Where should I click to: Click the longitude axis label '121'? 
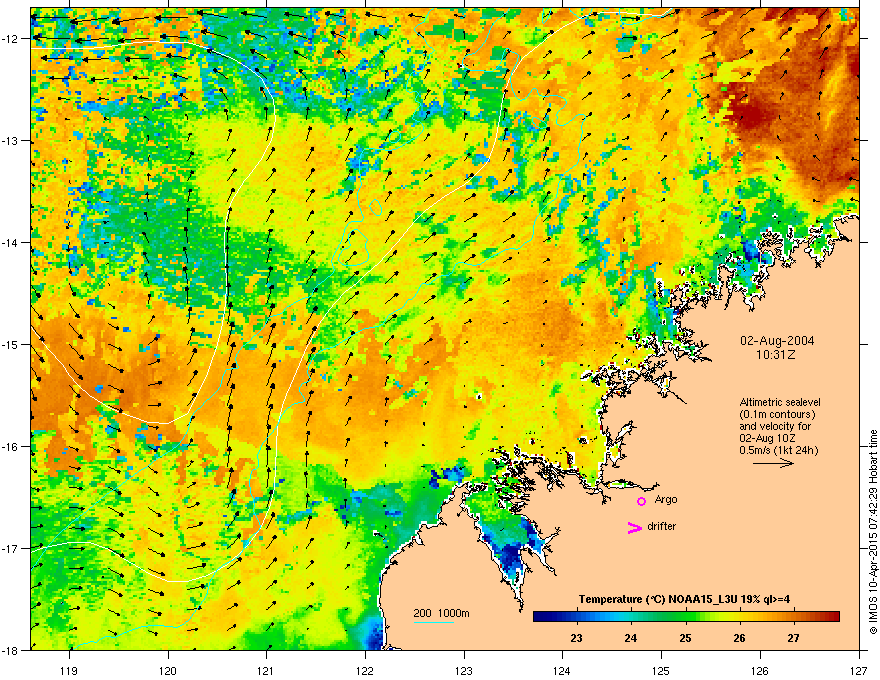tap(266, 670)
